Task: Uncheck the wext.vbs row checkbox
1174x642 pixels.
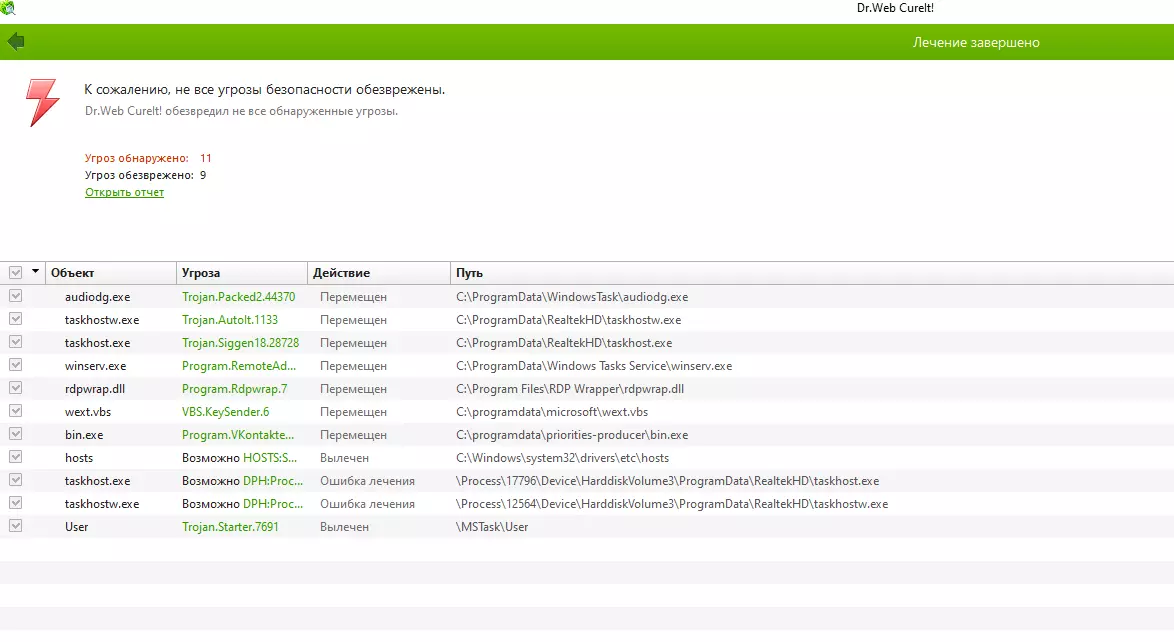Action: click(x=15, y=411)
